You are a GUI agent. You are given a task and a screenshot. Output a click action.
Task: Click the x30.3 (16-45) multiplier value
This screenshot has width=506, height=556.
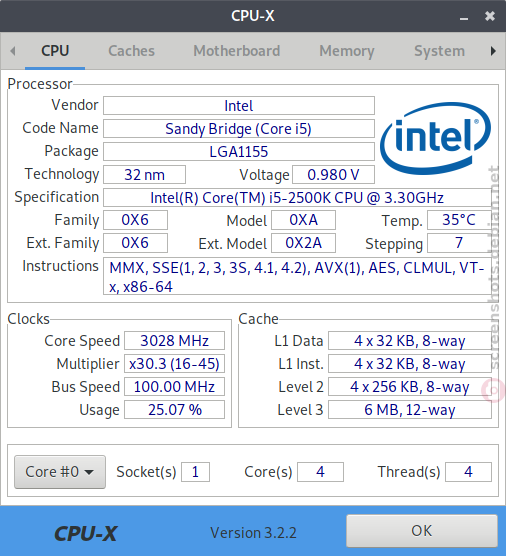coord(174,364)
